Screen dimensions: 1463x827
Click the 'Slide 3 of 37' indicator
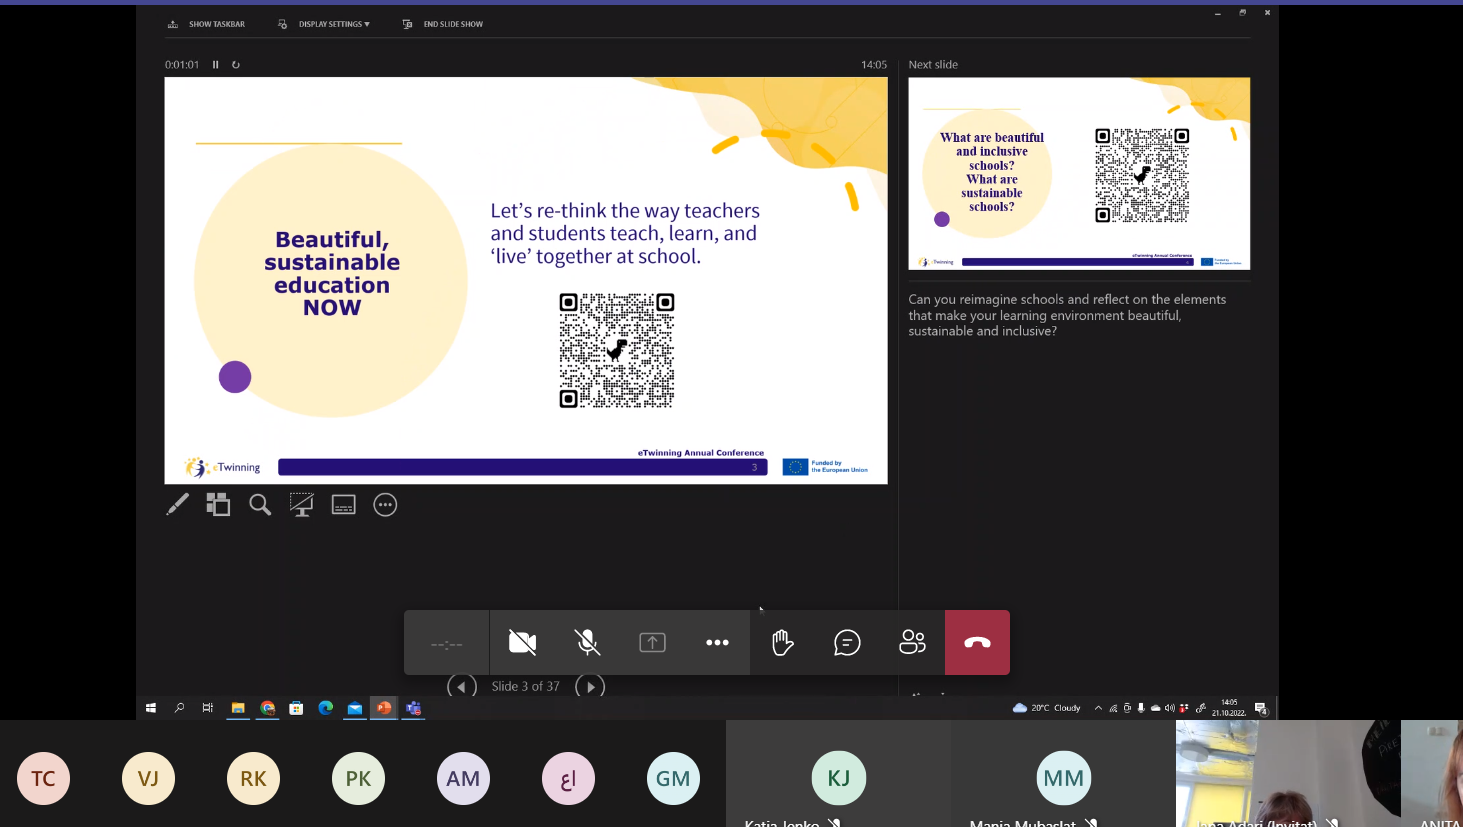[x=525, y=687]
